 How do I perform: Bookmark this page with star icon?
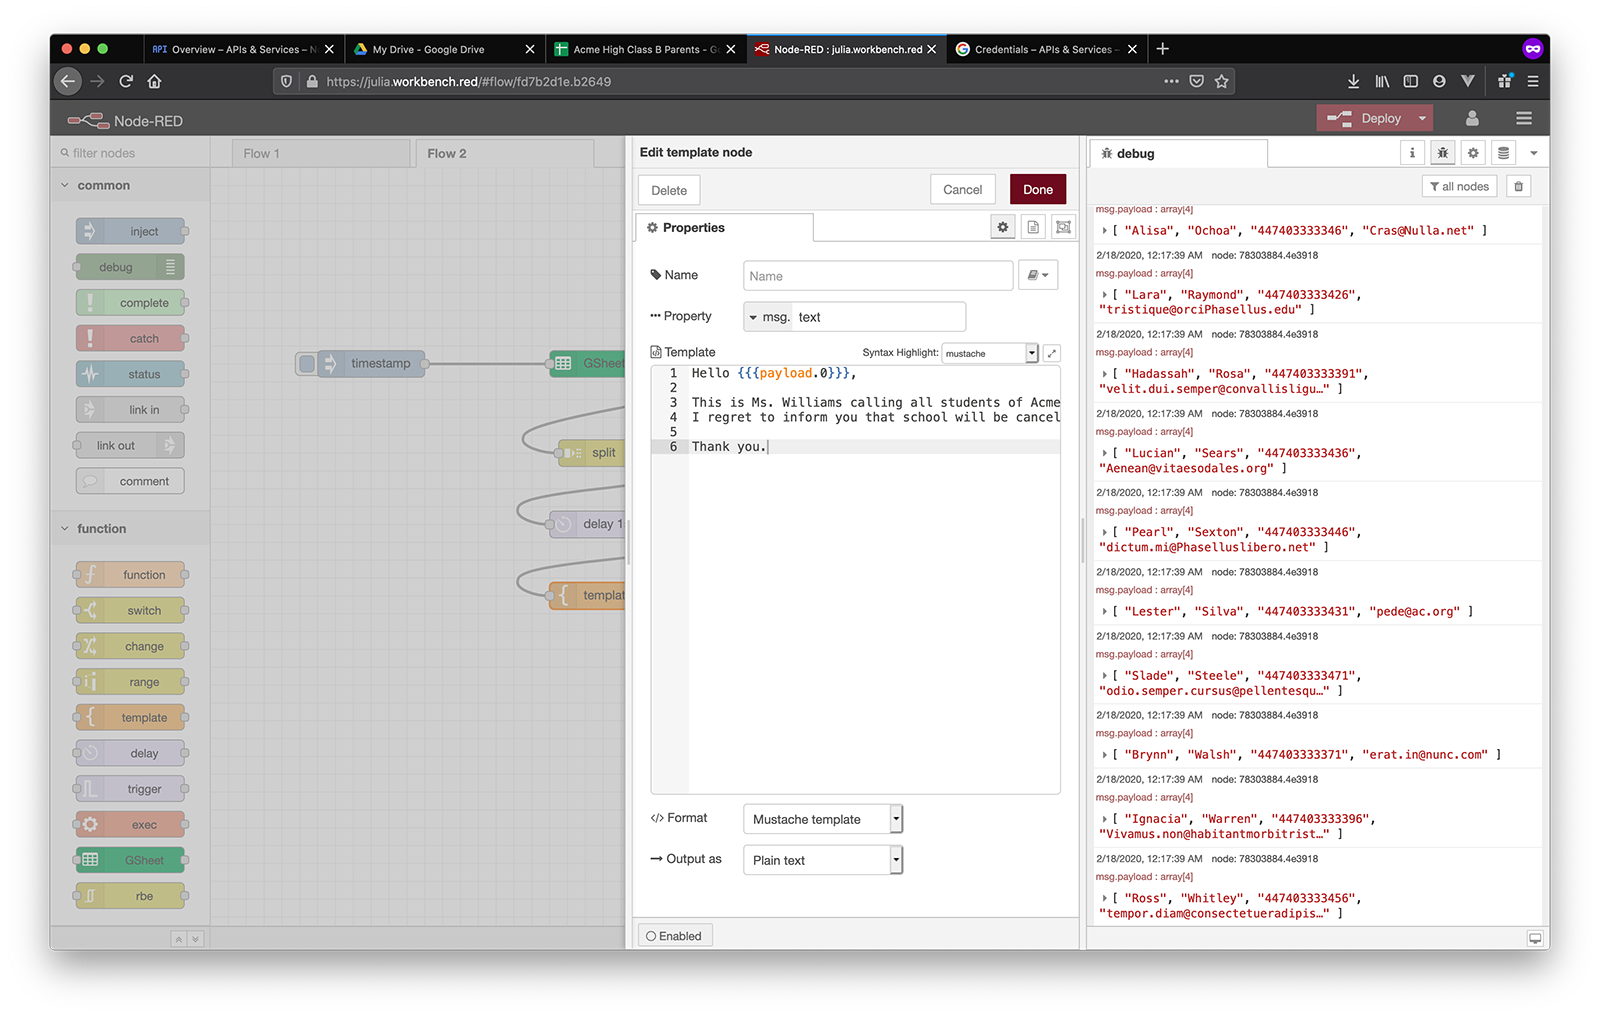tap(1221, 81)
